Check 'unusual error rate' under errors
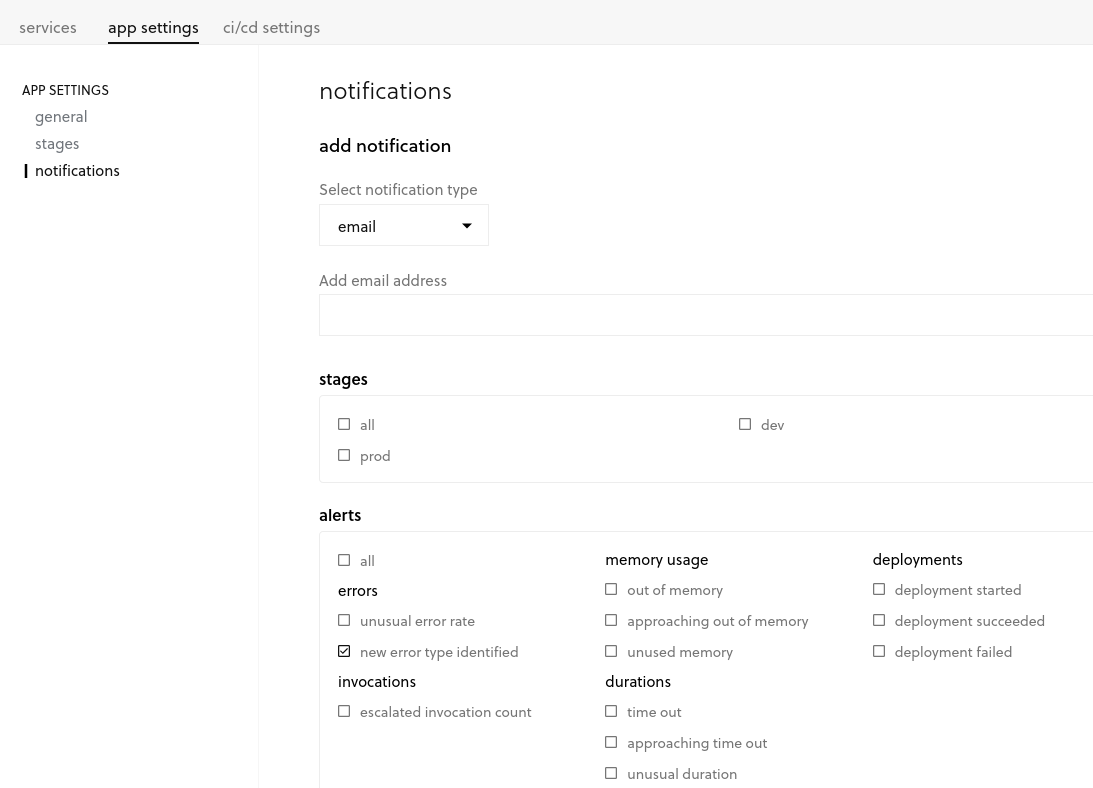 coord(344,620)
